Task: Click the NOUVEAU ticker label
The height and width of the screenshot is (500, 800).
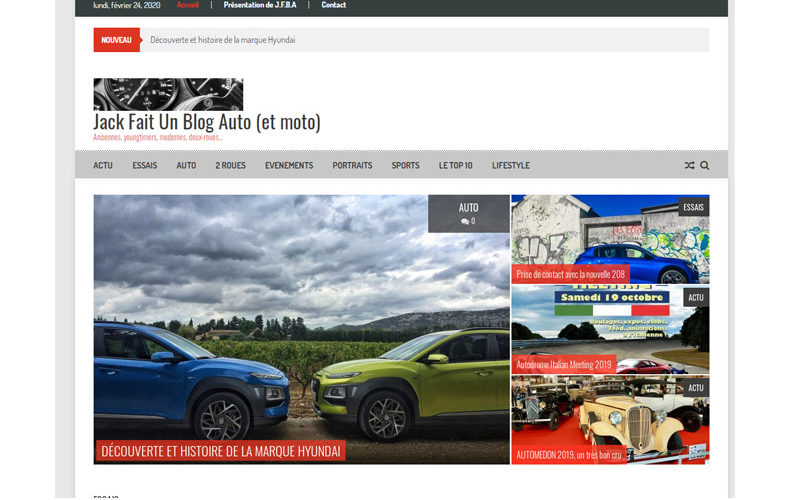Action: point(116,40)
